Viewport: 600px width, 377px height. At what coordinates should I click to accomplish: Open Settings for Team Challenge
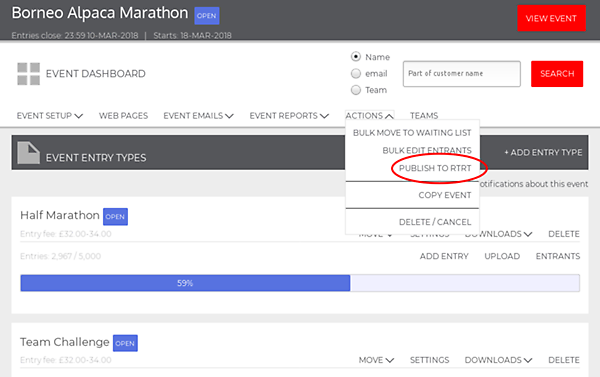(x=429, y=360)
